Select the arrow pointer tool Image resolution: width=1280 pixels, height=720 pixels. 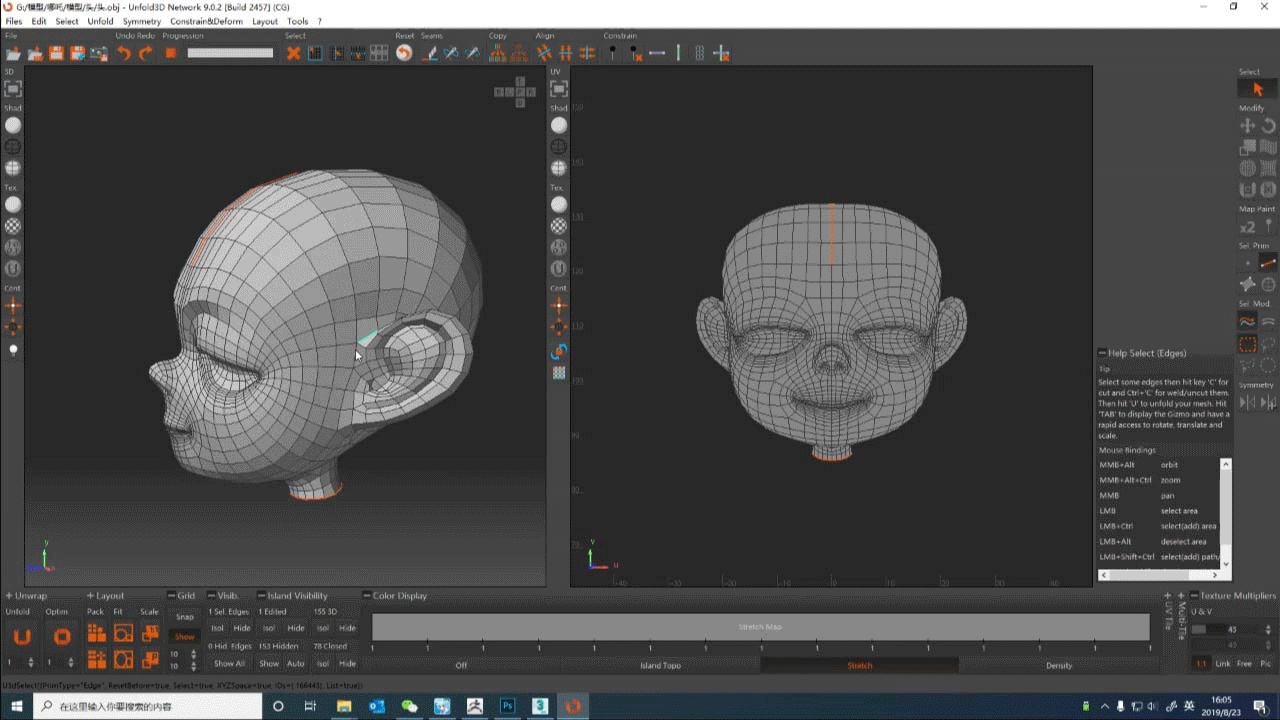click(x=1257, y=90)
